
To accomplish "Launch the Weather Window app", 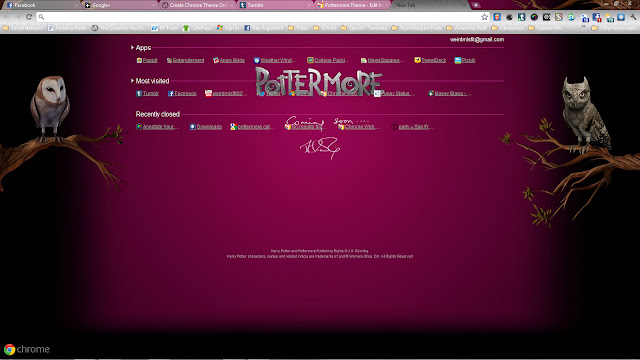I will [x=275, y=60].
